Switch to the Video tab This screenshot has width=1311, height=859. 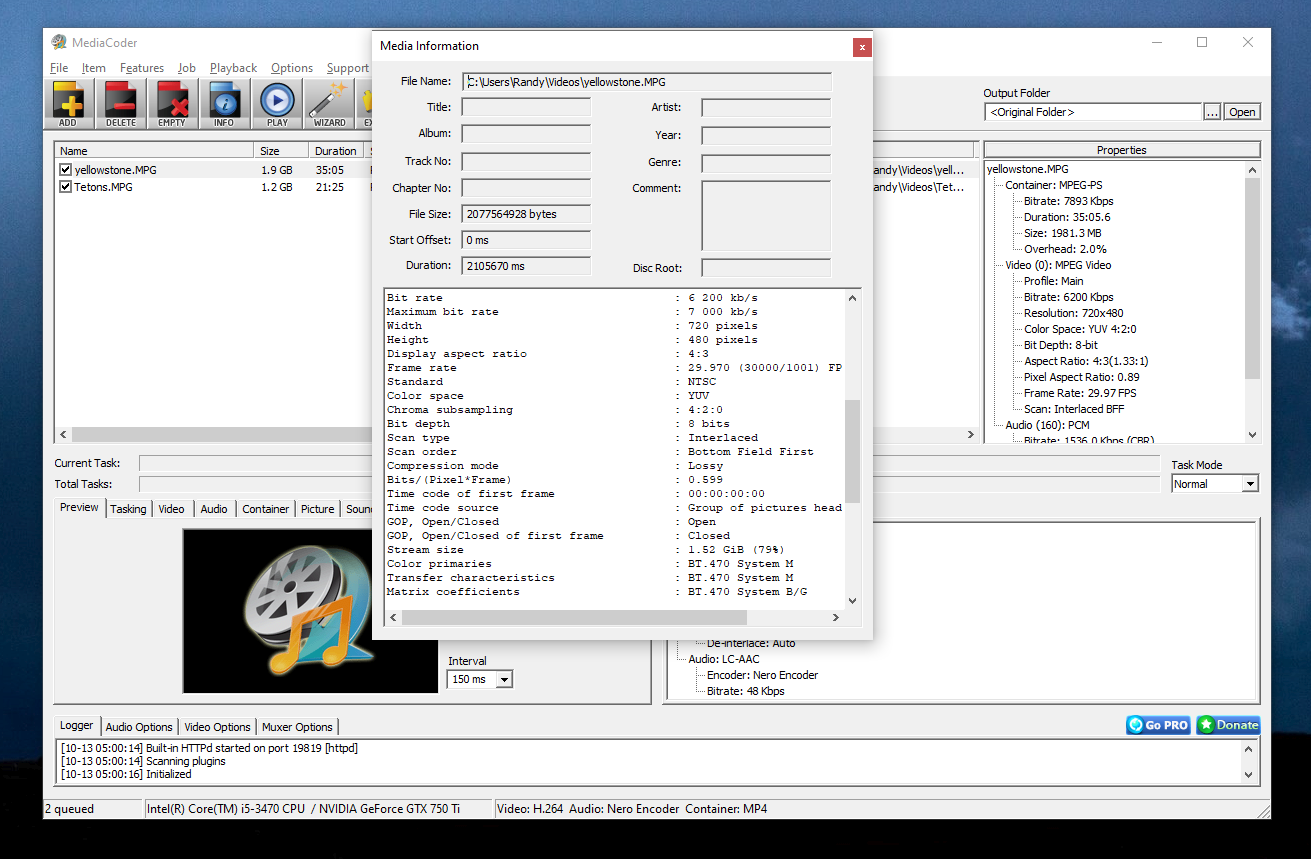pyautogui.click(x=172, y=509)
